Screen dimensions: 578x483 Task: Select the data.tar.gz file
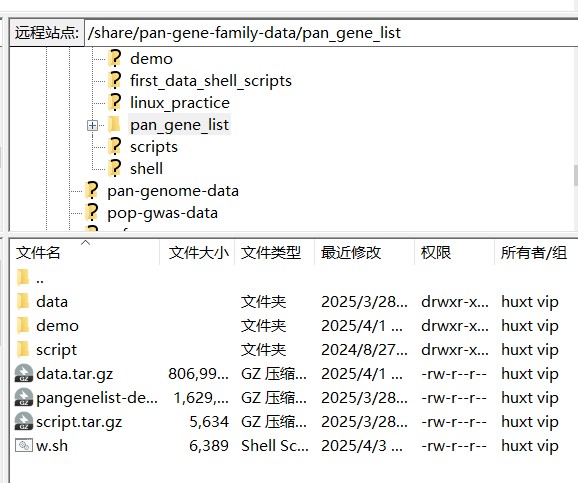[74, 374]
